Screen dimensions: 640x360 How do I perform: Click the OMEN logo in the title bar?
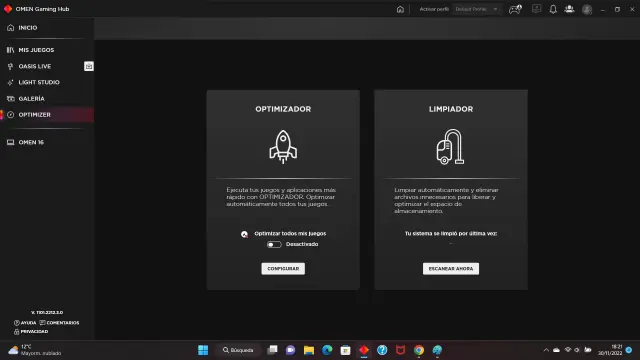pyautogui.click(x=8, y=9)
